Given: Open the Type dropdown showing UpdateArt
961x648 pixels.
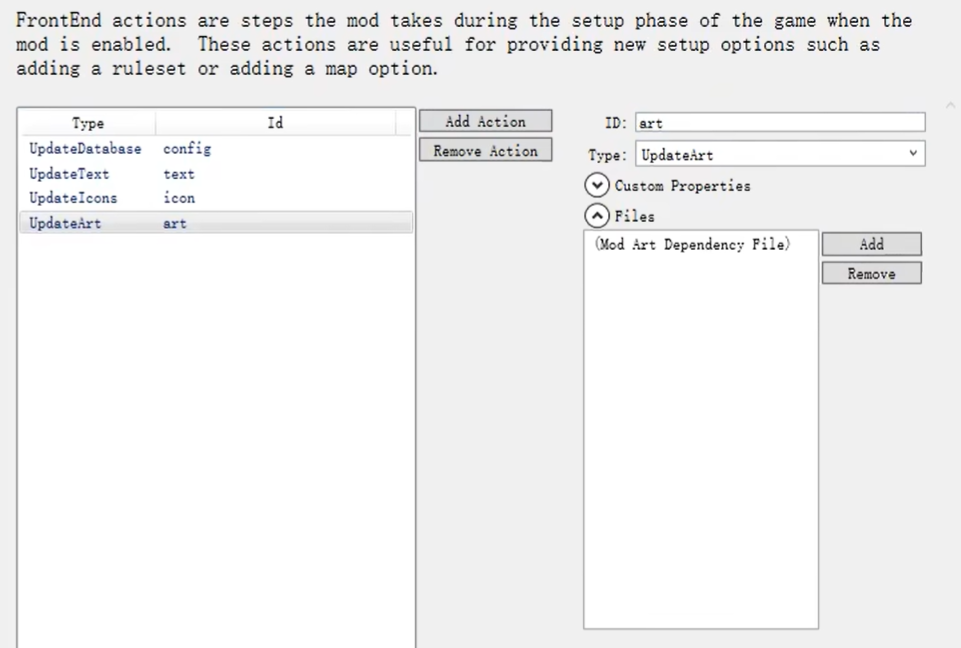Looking at the screenshot, I should point(779,154).
